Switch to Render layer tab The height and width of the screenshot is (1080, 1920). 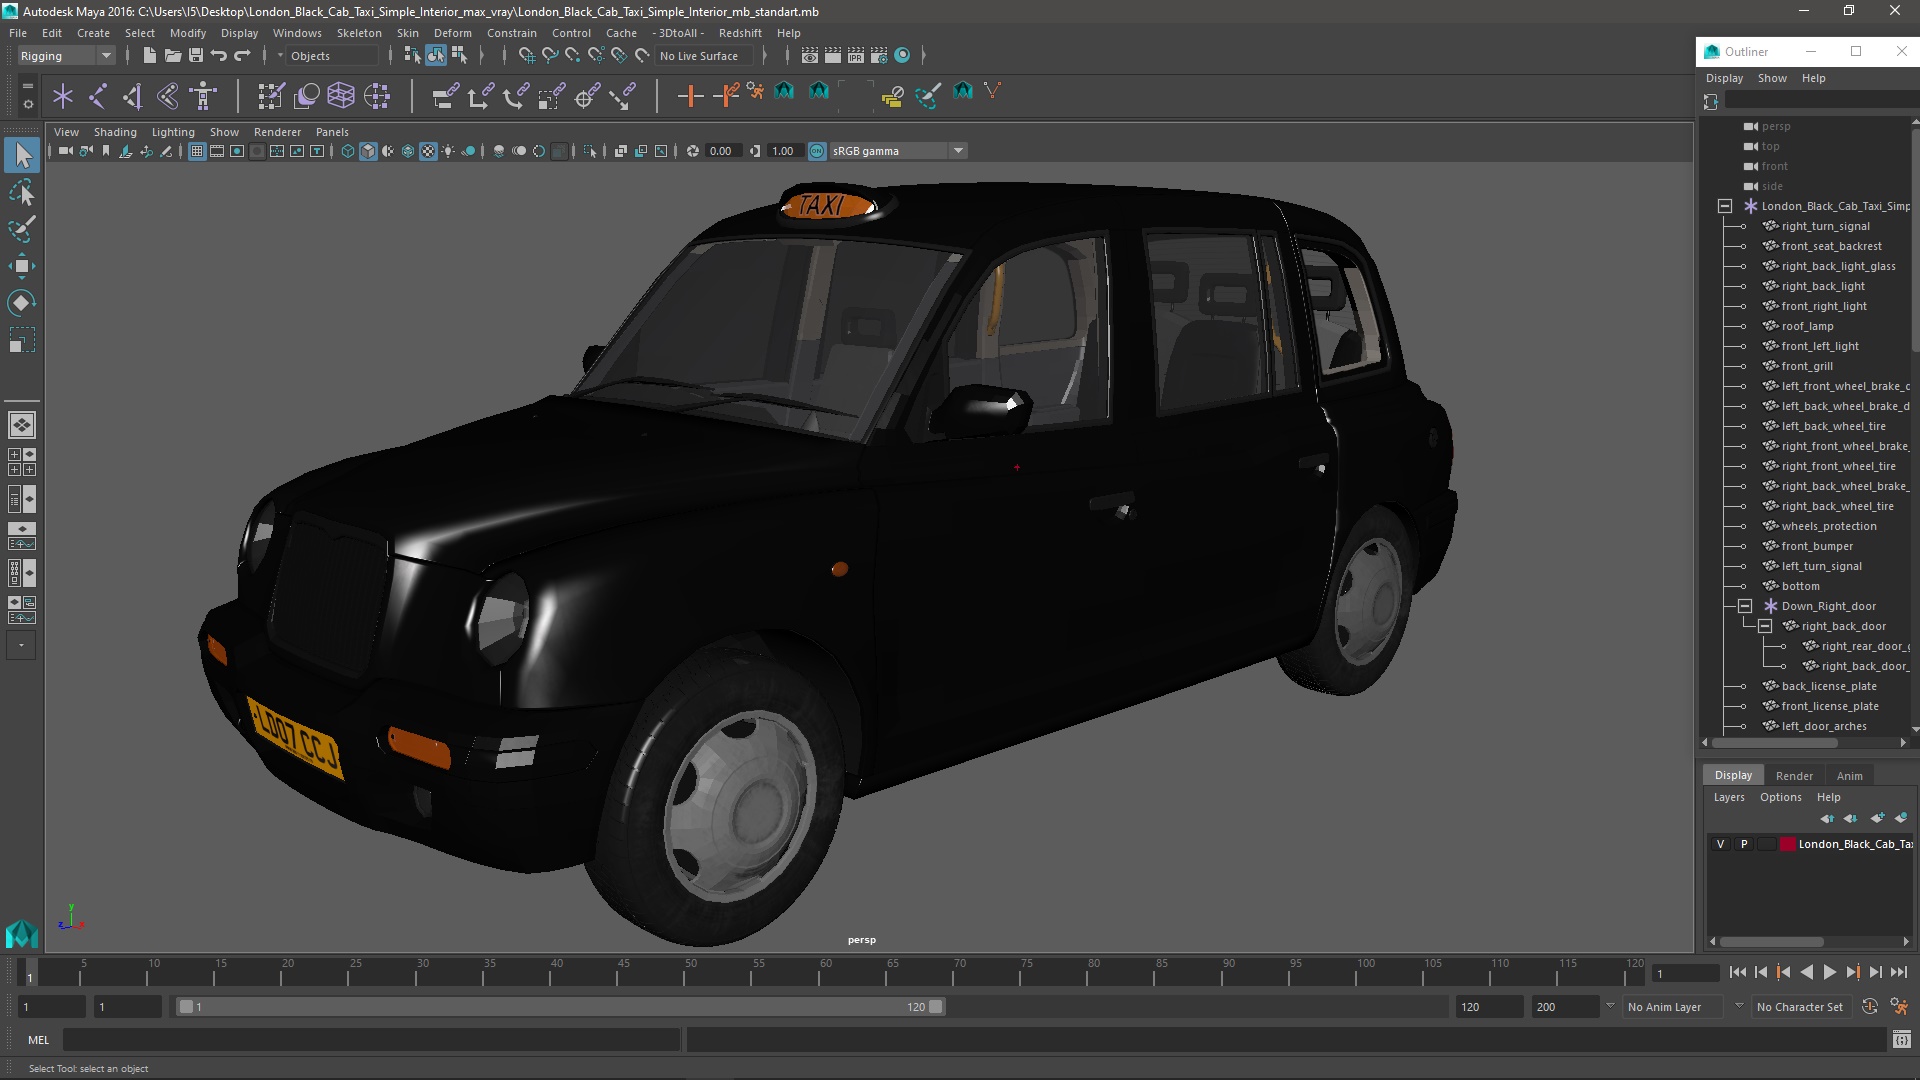click(x=1794, y=776)
